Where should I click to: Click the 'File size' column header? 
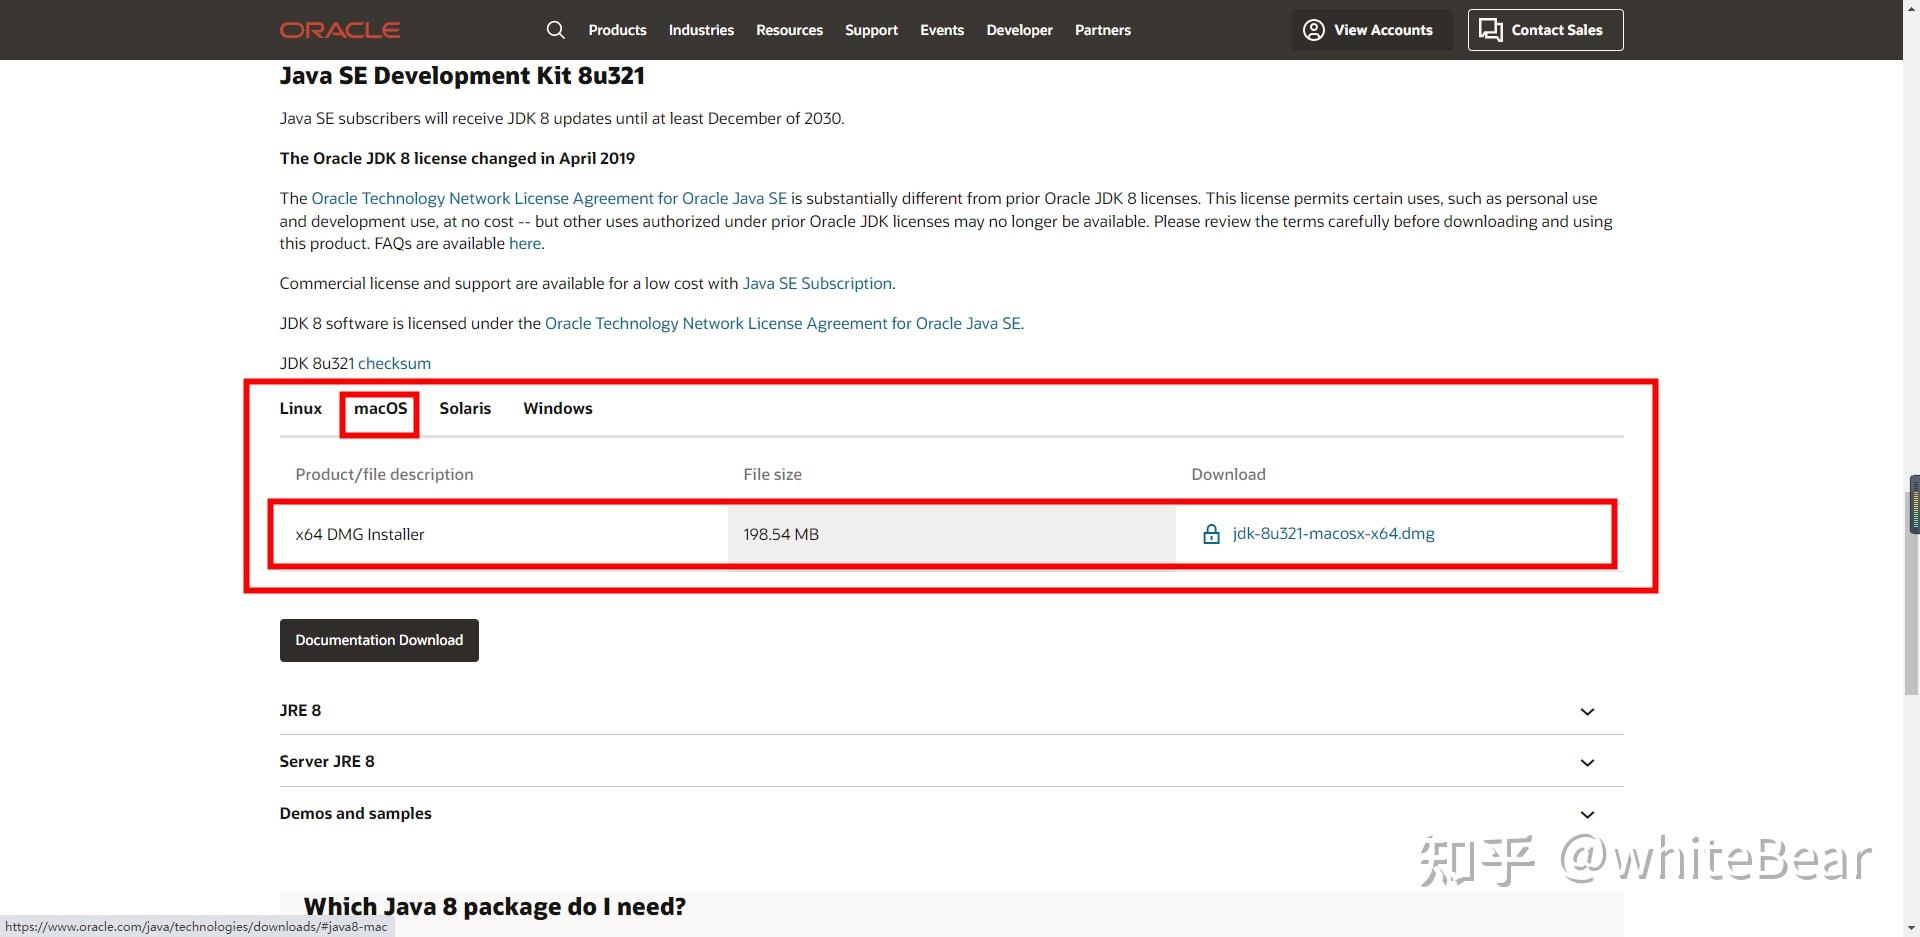tap(772, 474)
